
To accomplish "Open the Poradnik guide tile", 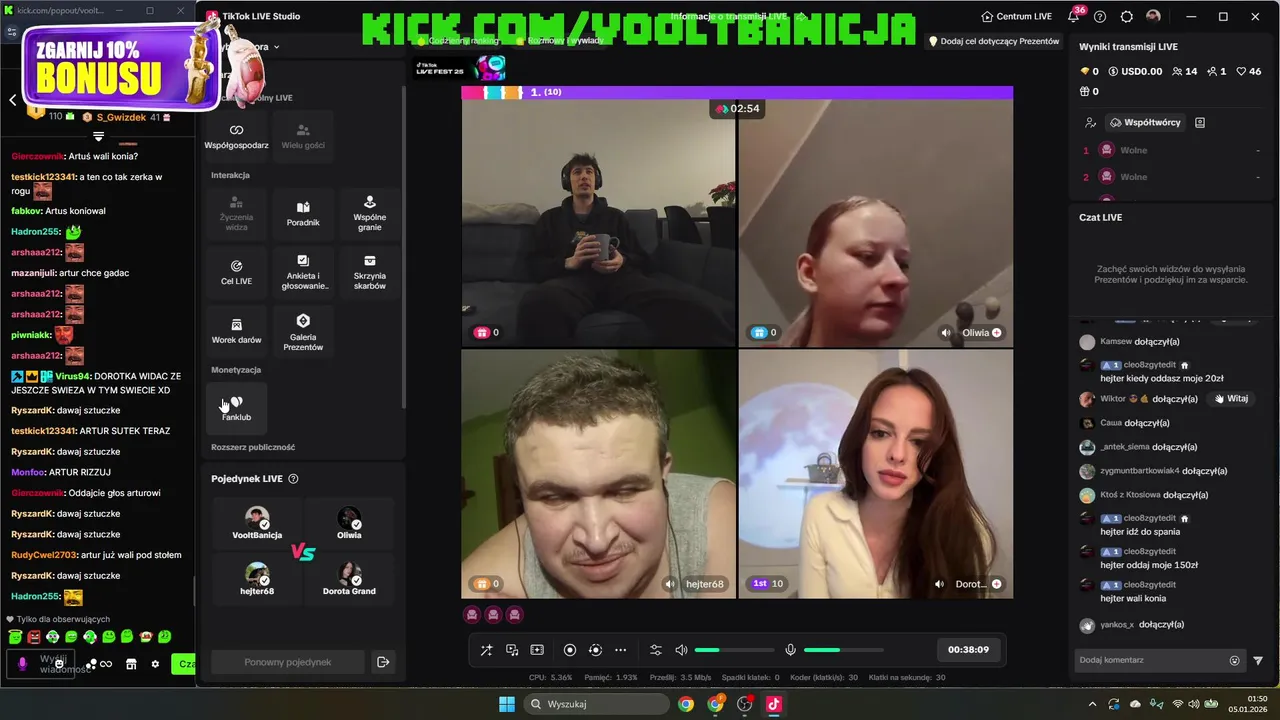I will click(x=303, y=213).
